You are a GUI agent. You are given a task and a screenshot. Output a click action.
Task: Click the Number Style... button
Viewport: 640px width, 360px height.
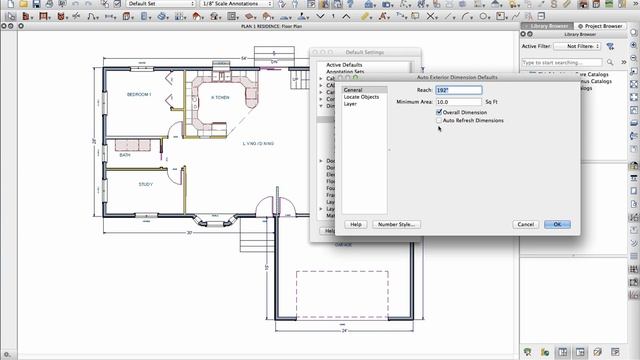(396, 224)
